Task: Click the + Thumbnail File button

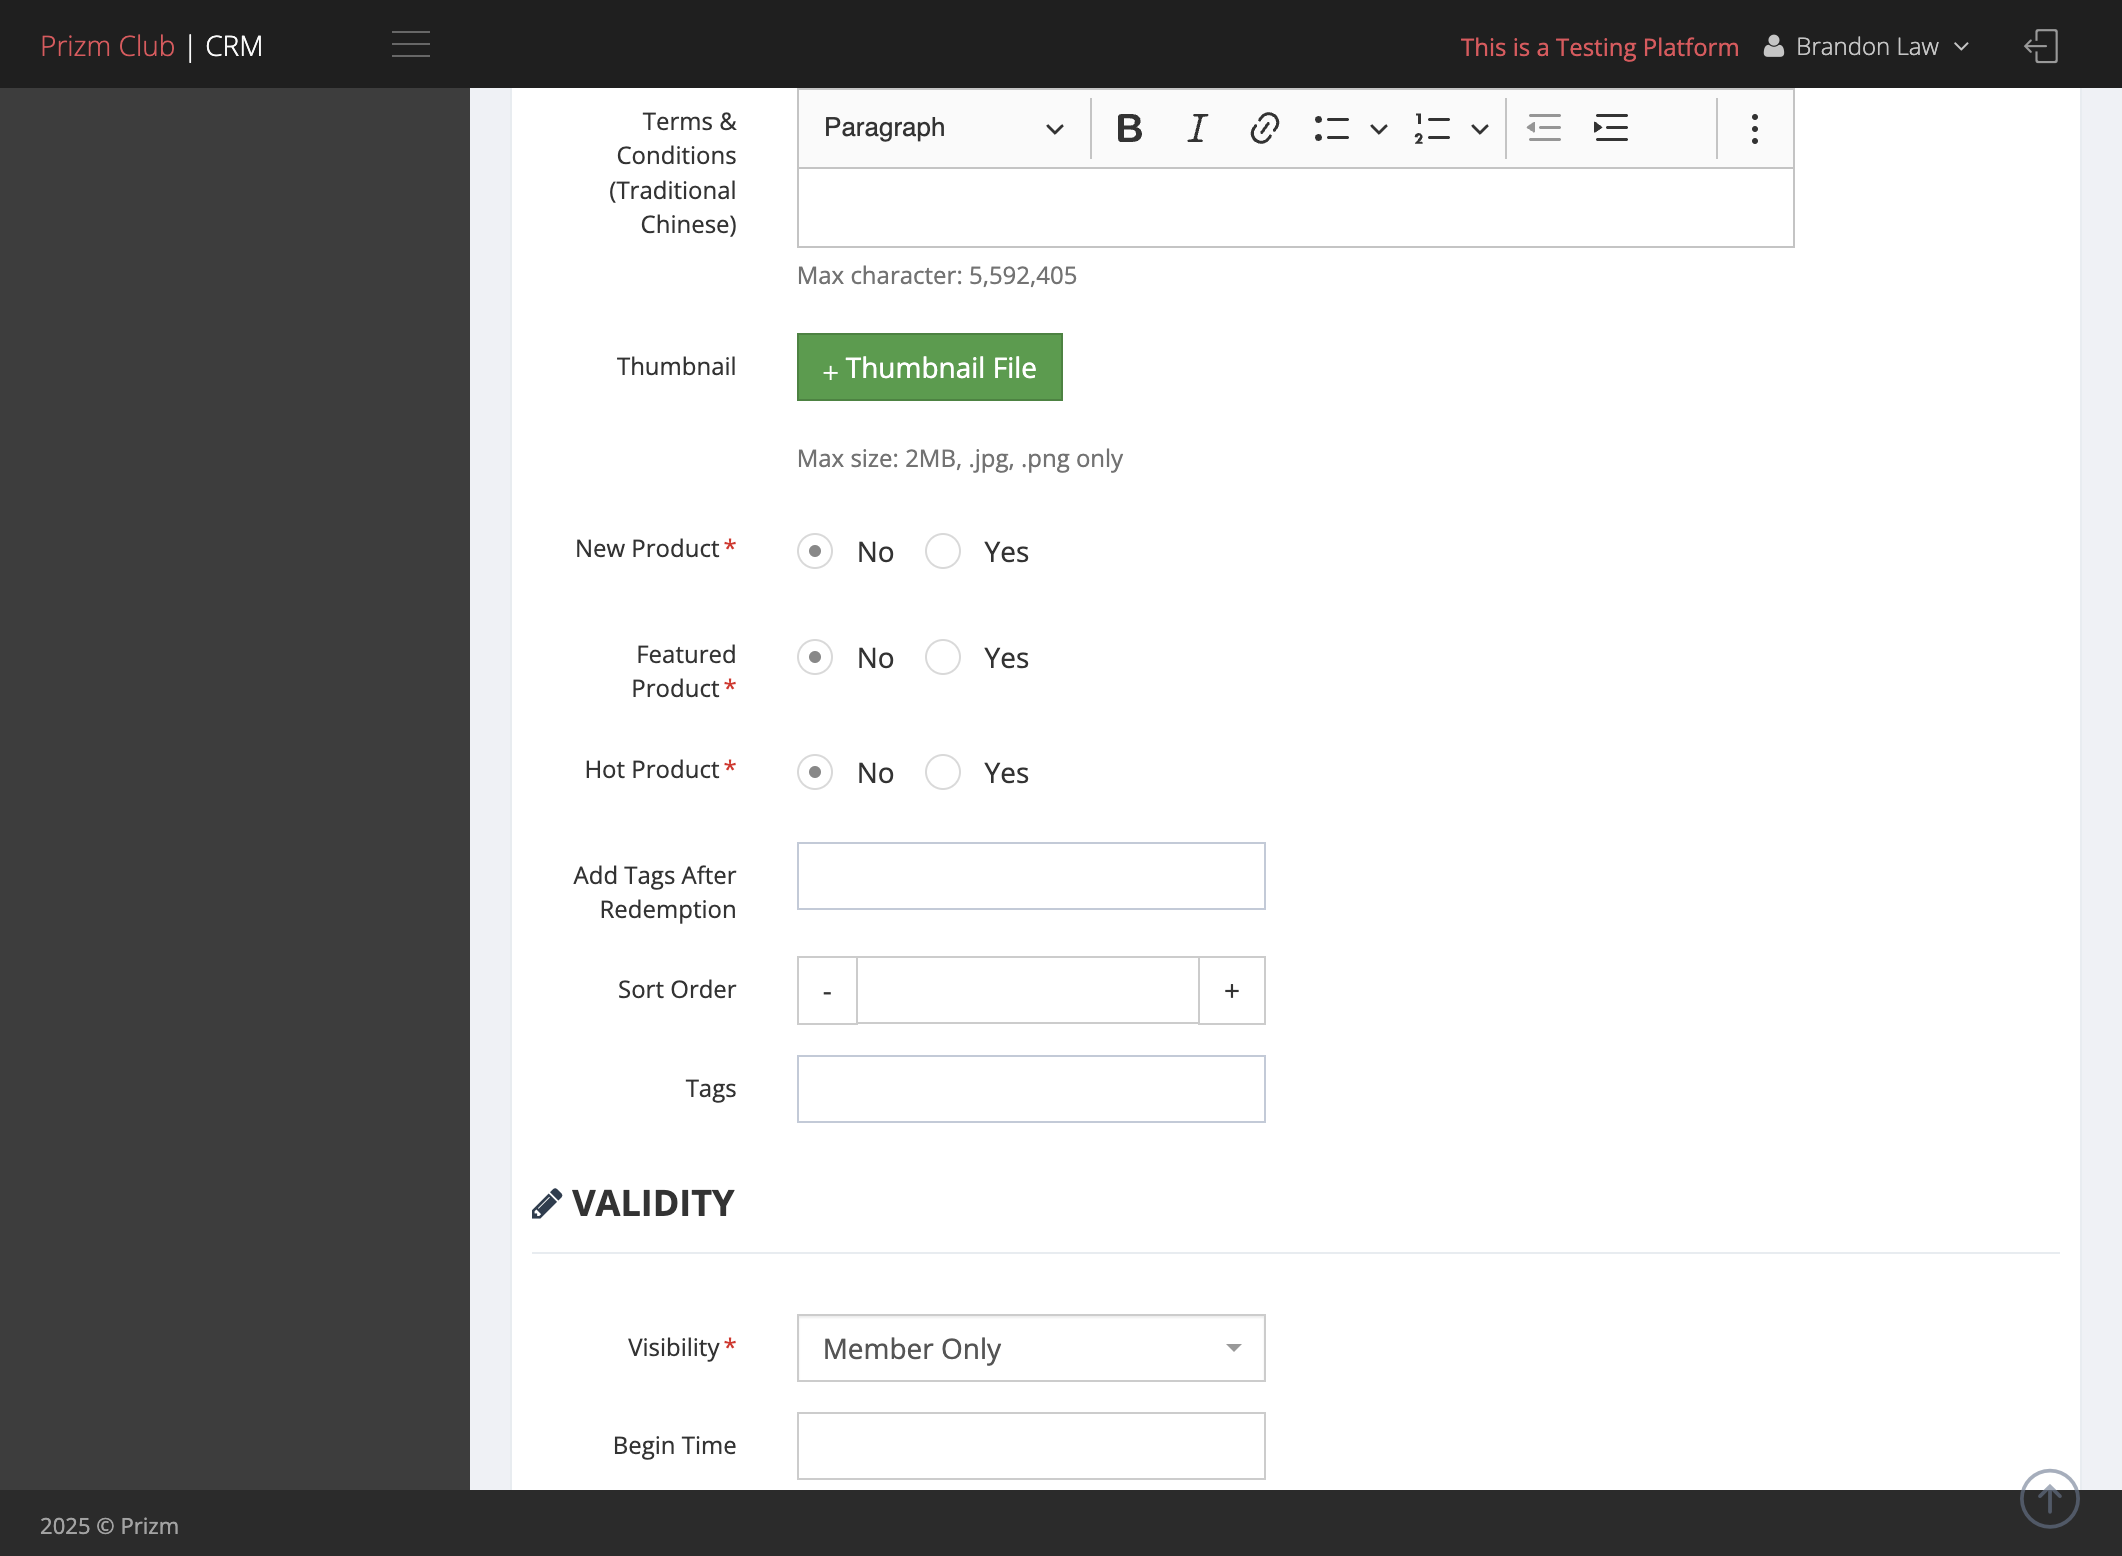Action: click(930, 367)
